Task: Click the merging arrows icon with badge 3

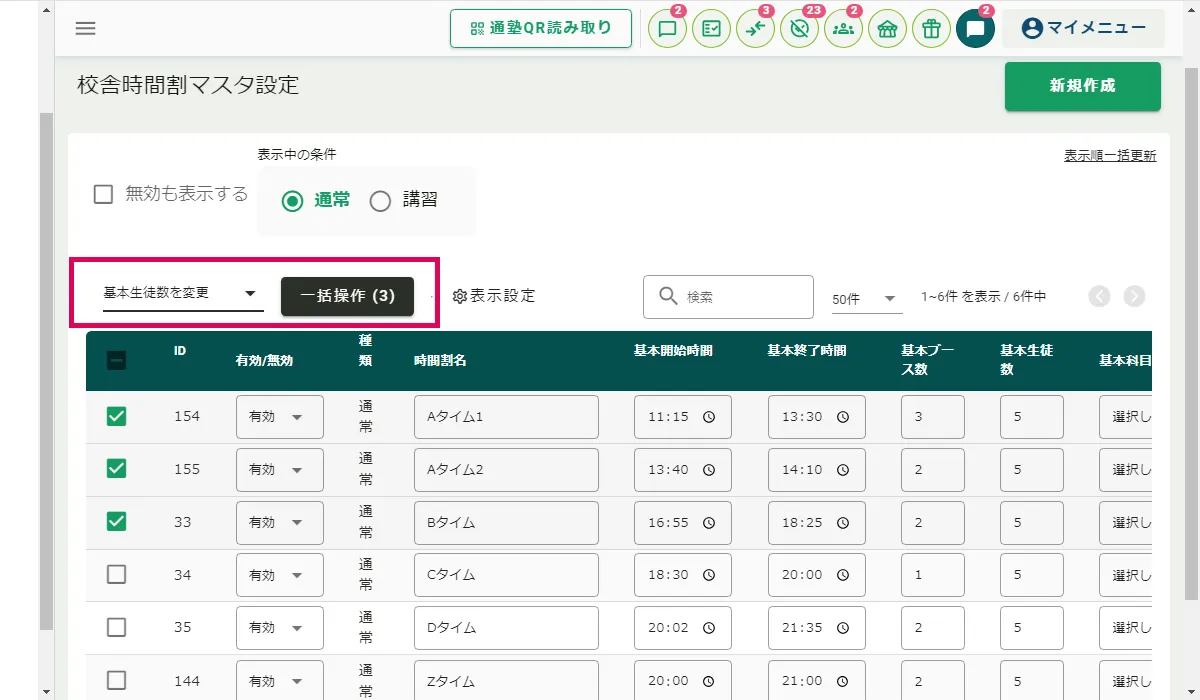Action: [x=755, y=29]
